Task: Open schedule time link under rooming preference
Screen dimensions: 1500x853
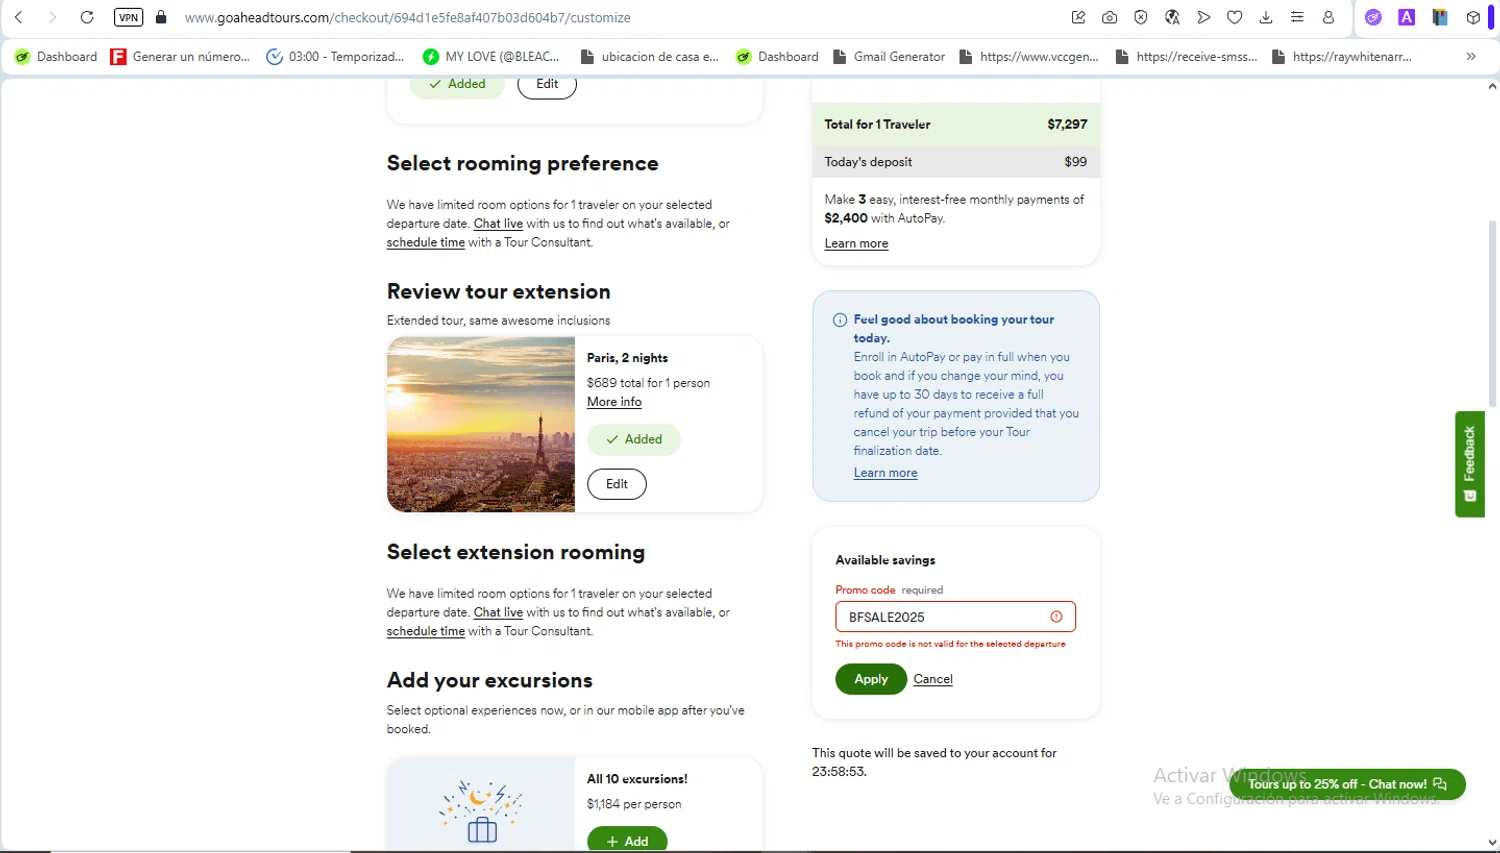Action: [426, 243]
